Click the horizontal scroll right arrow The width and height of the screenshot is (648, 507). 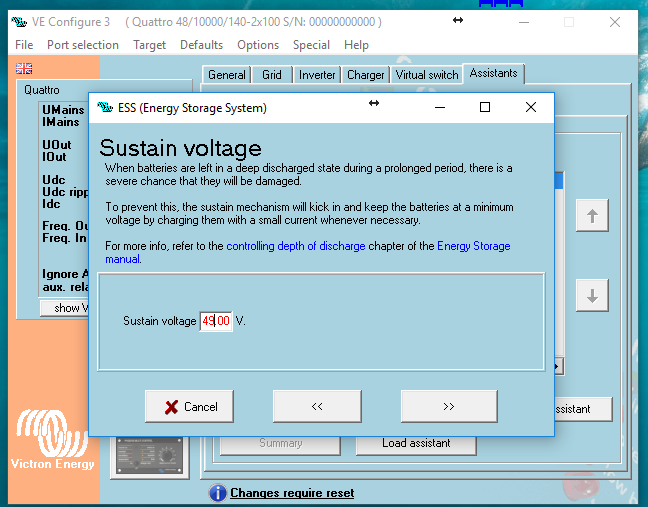click(x=557, y=367)
